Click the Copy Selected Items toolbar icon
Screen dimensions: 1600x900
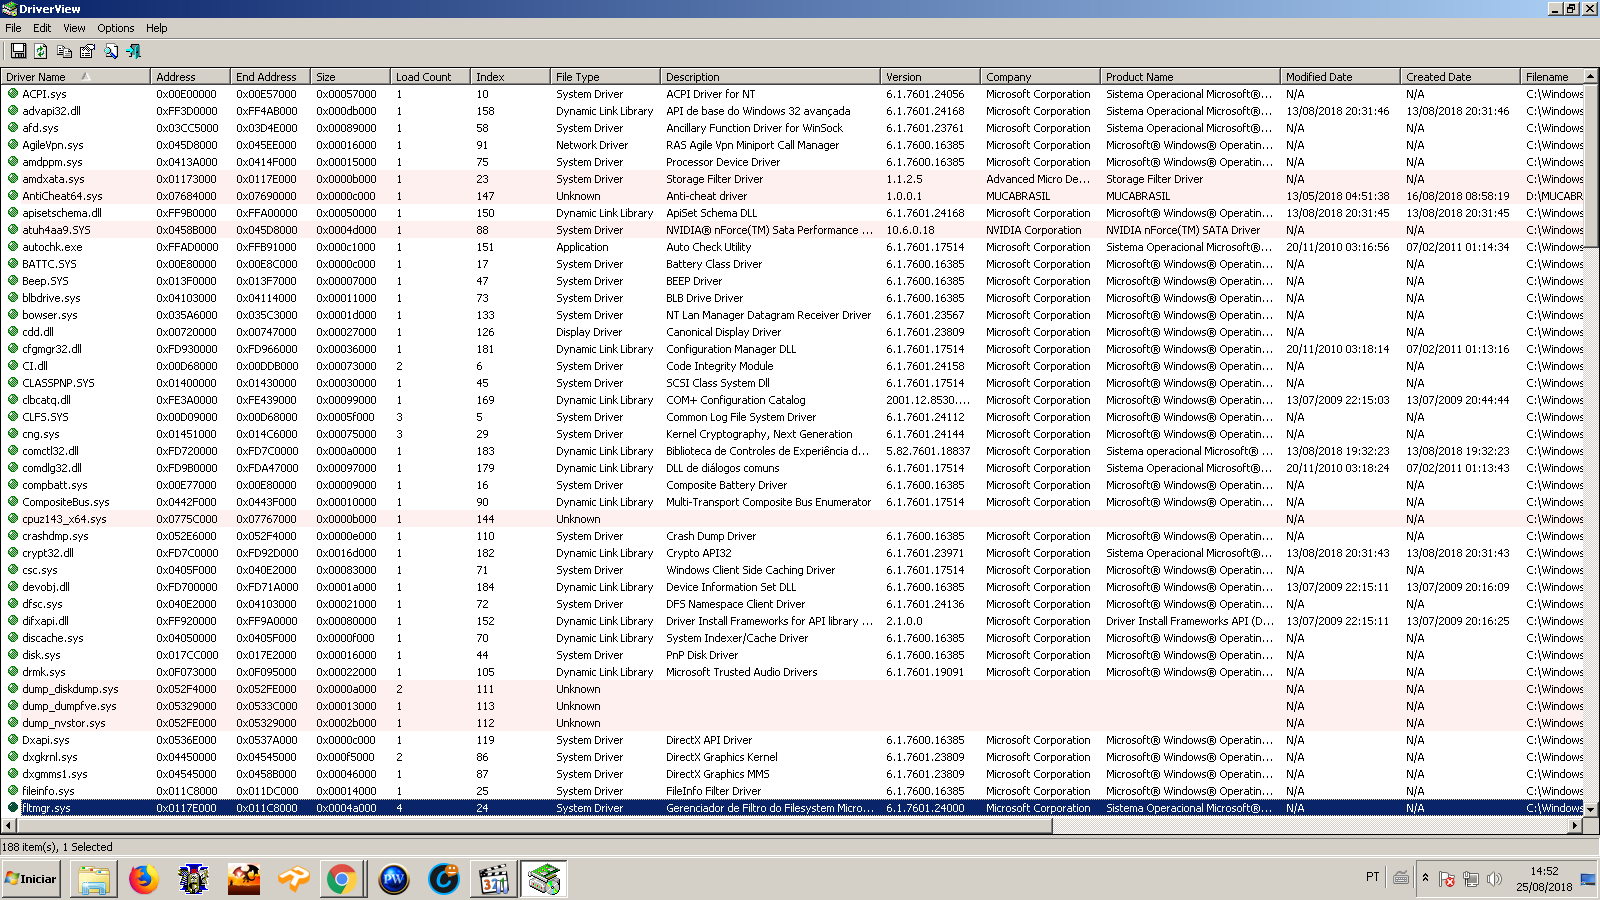(64, 51)
